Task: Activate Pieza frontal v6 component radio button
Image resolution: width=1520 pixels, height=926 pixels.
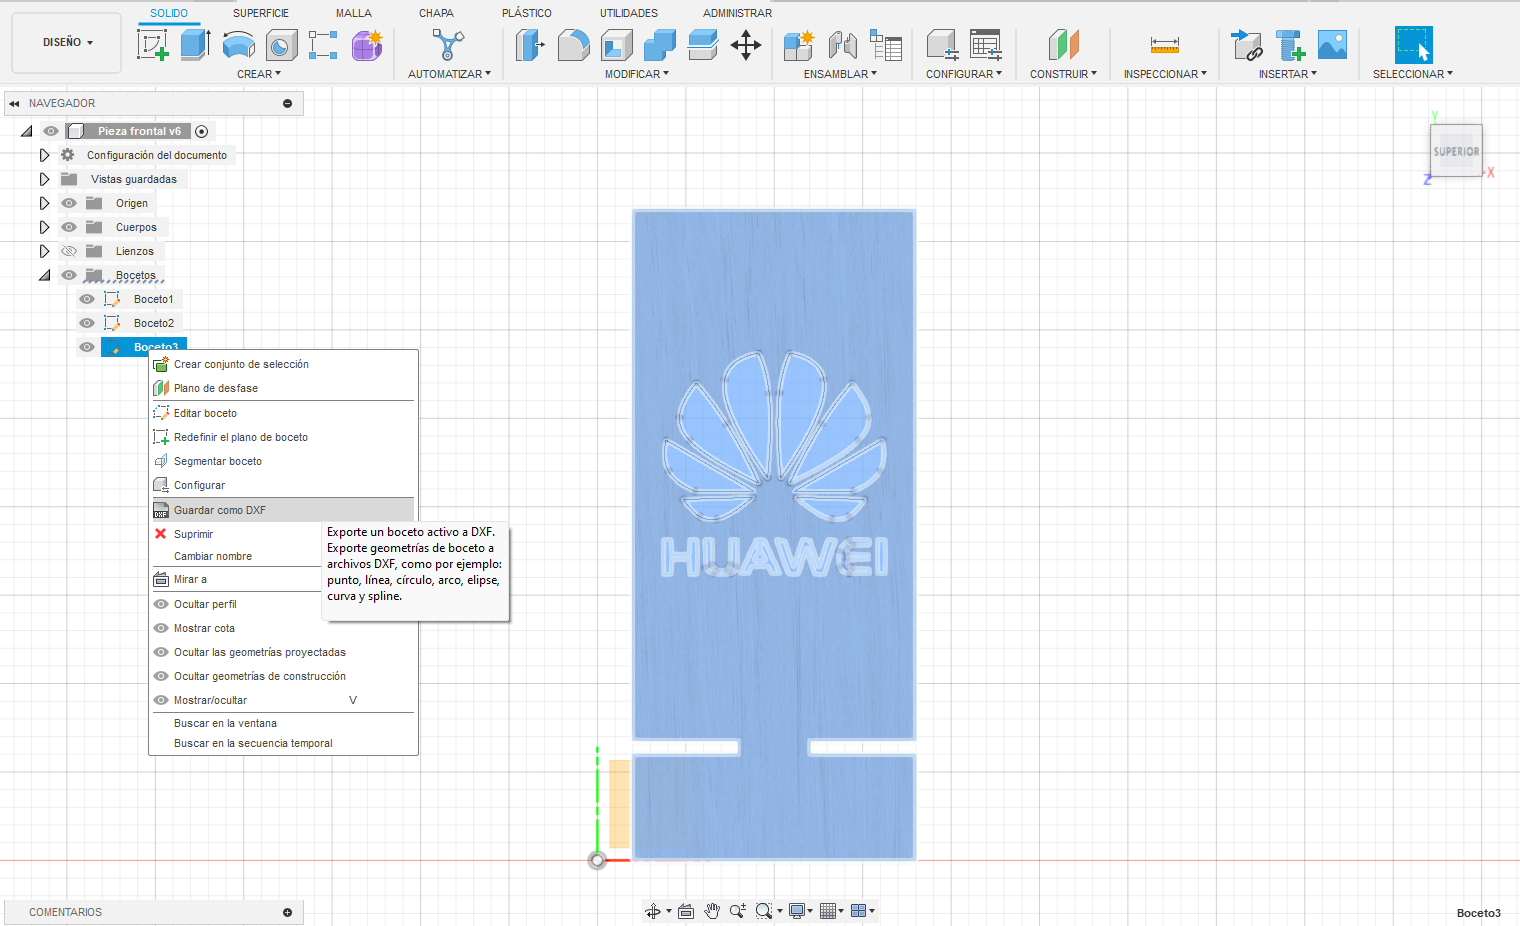Action: click(202, 131)
